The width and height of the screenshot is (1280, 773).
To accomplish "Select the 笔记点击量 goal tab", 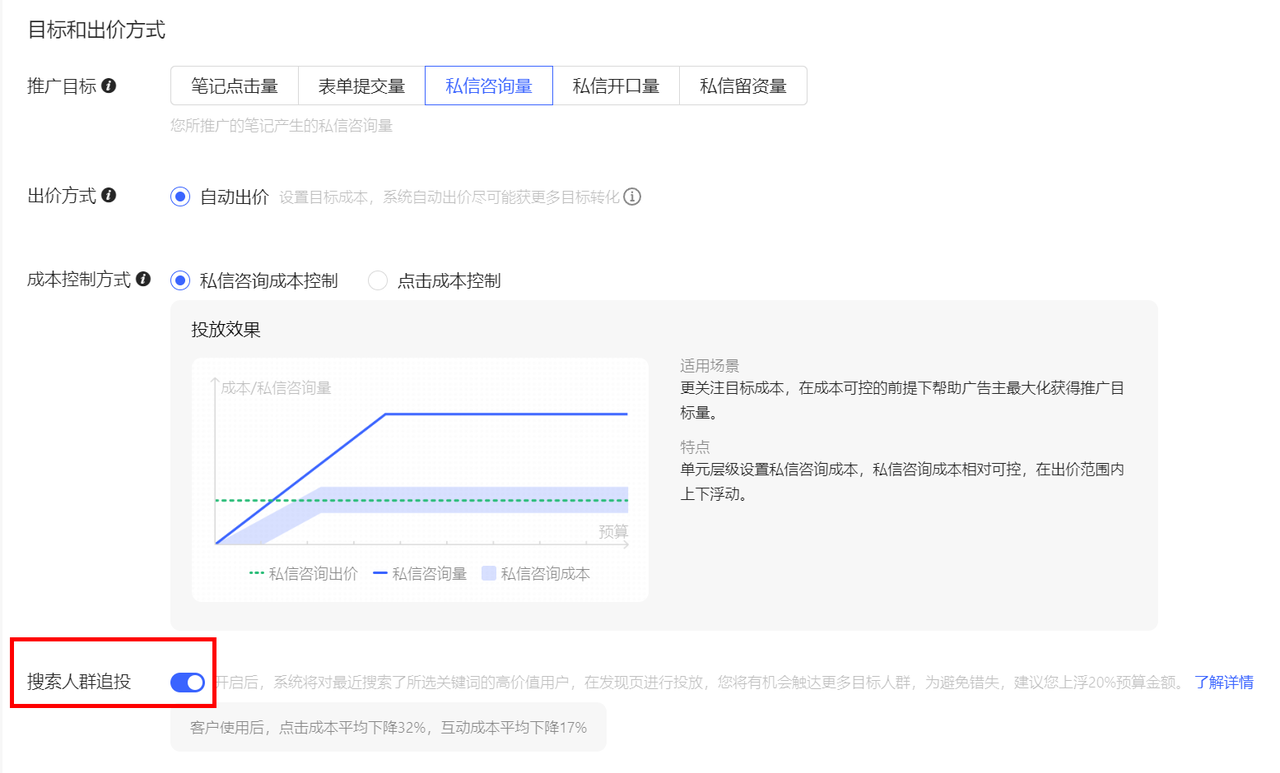I will [235, 86].
